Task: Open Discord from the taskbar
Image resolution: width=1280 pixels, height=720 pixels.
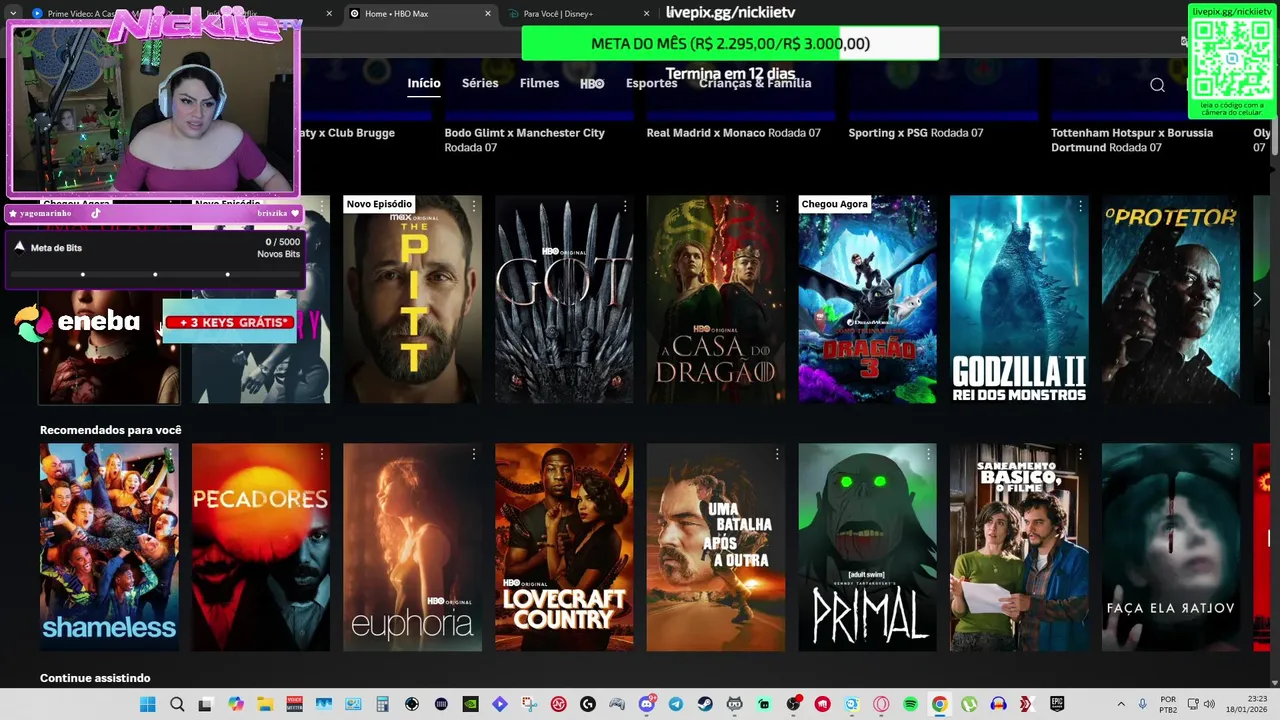Action: 647,704
